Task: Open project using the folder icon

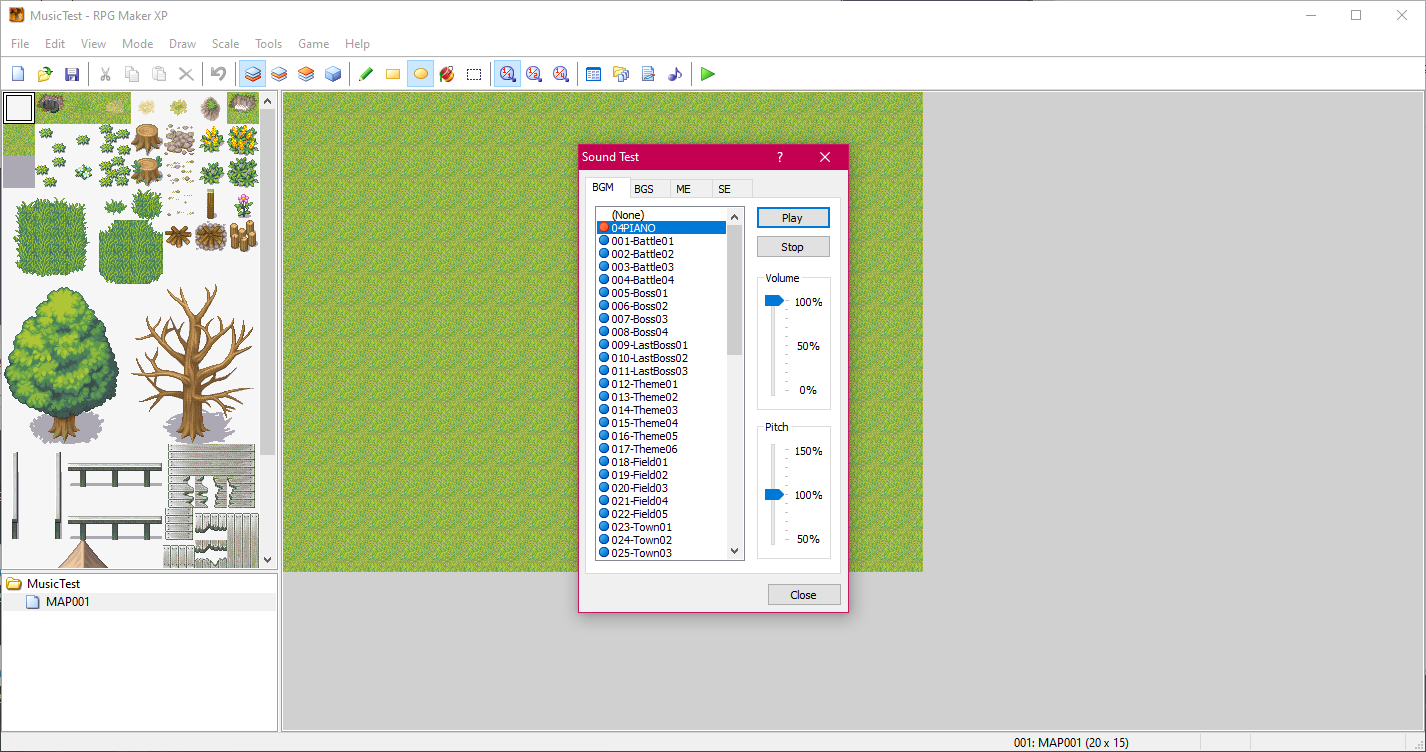Action: tap(45, 74)
